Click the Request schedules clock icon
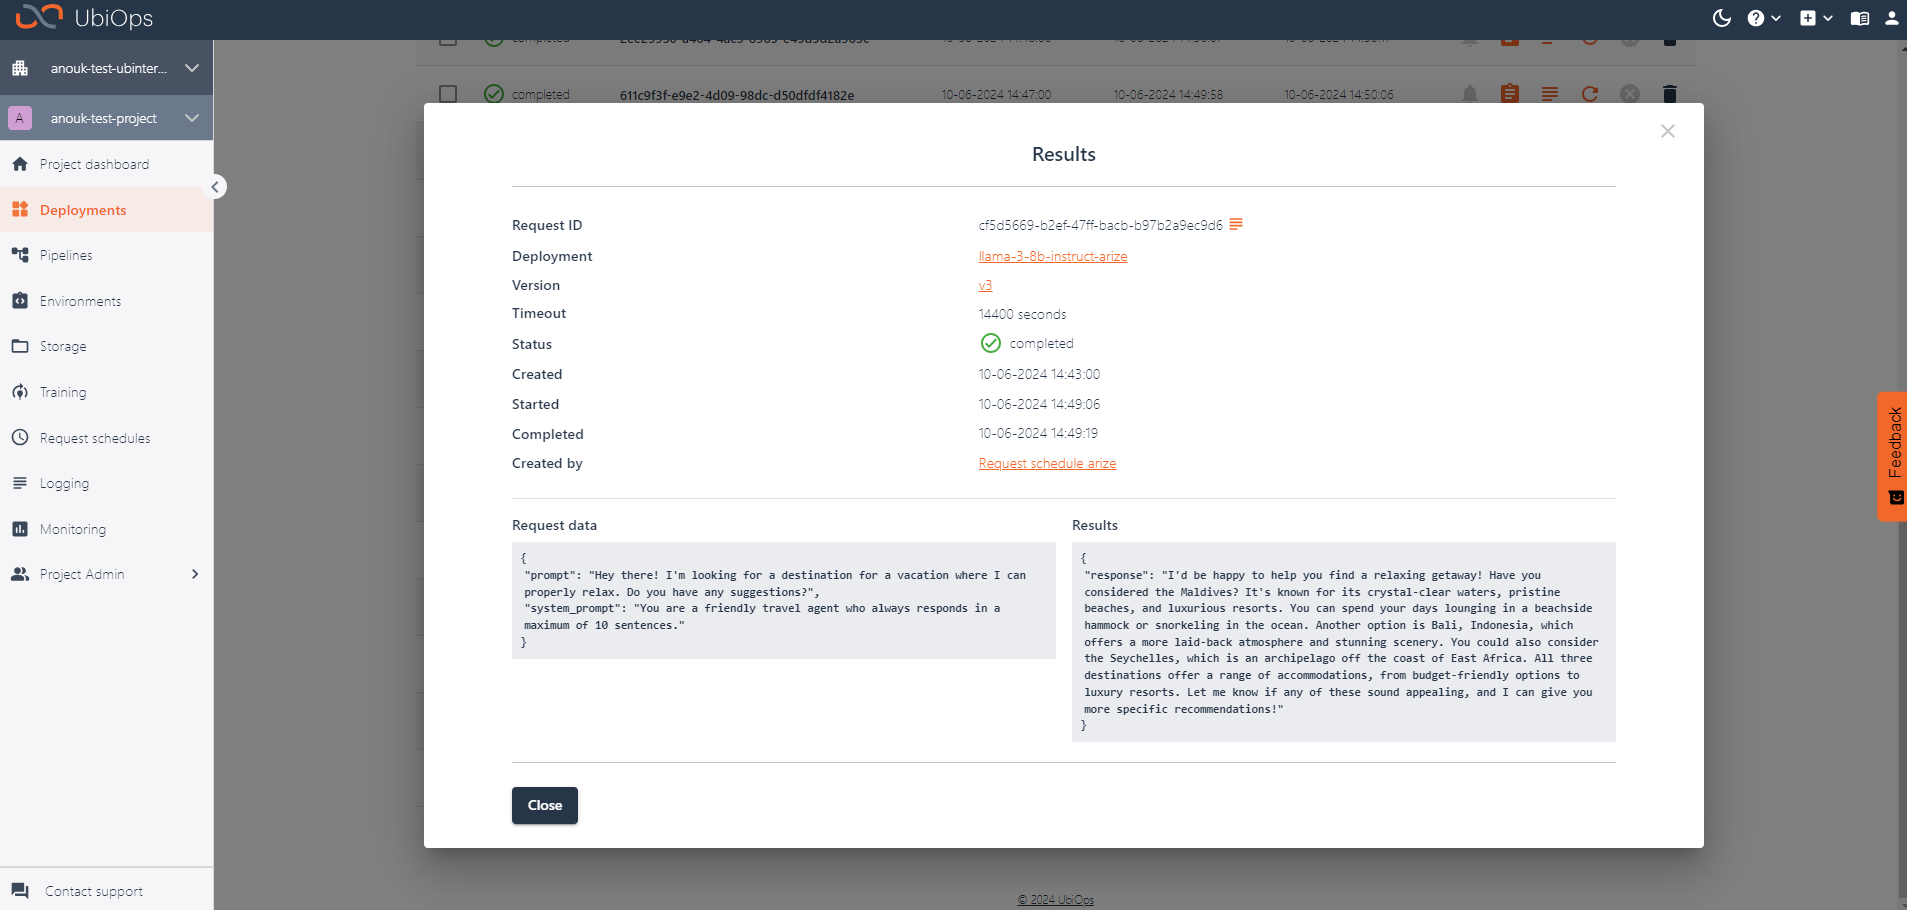 20,437
